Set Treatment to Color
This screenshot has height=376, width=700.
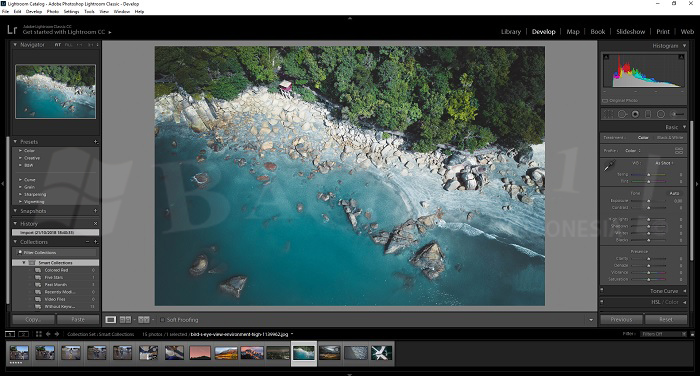tap(643, 138)
